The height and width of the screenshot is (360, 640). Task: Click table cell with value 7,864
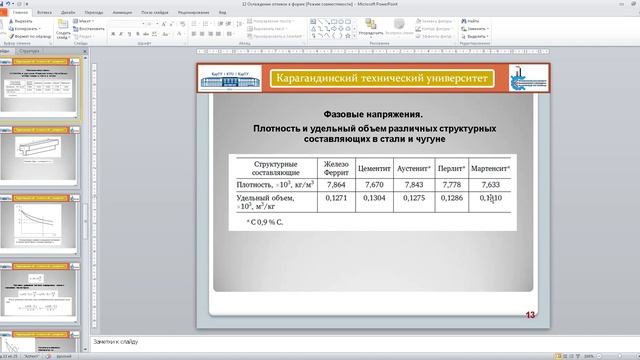coord(336,185)
